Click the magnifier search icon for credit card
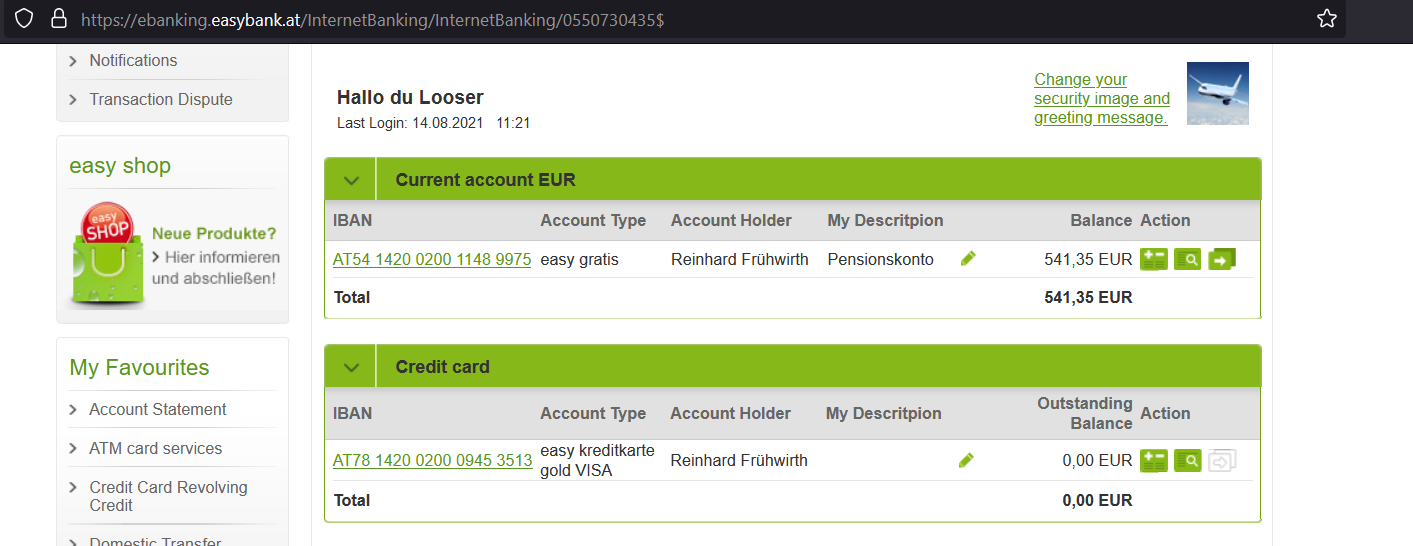 coord(1188,461)
